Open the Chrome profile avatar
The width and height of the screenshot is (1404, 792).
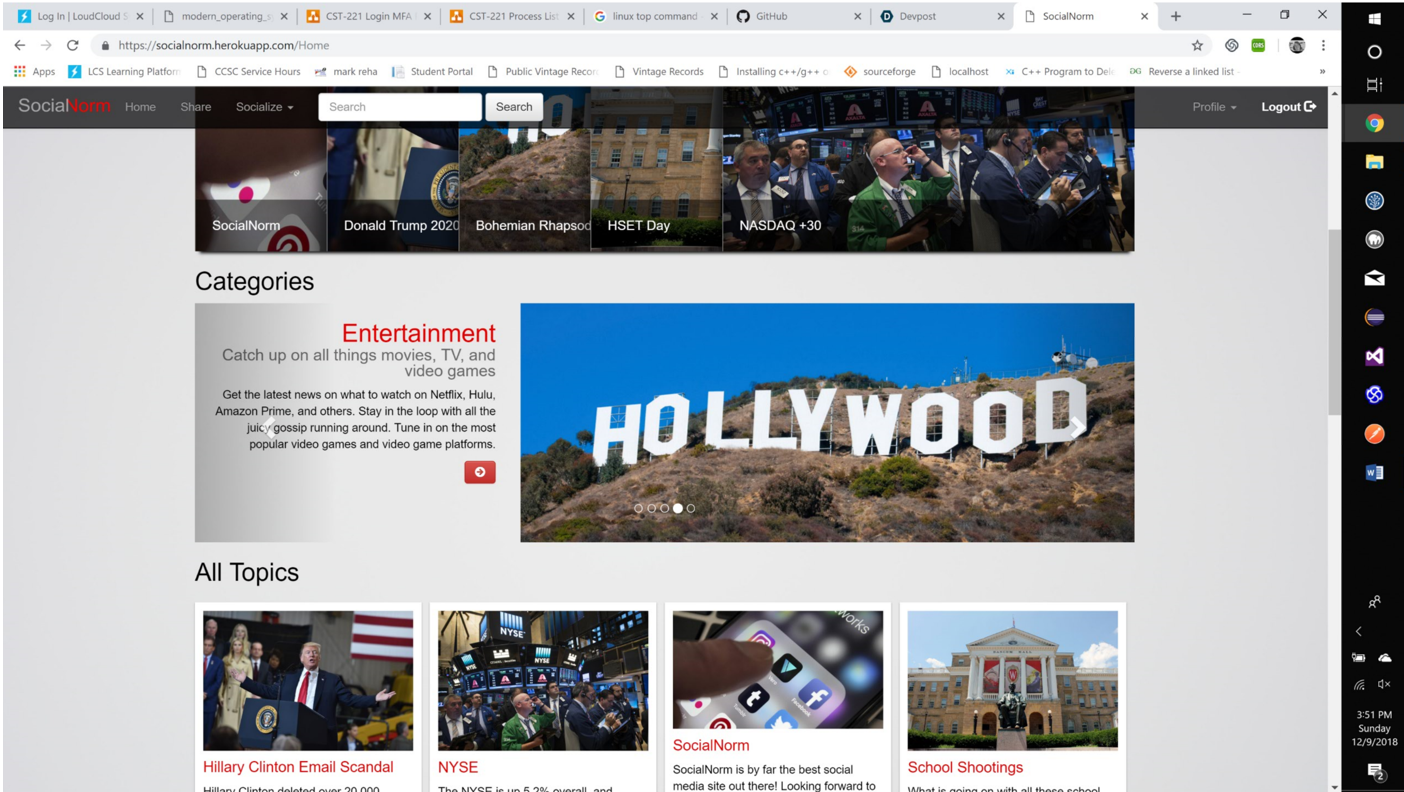click(1296, 45)
